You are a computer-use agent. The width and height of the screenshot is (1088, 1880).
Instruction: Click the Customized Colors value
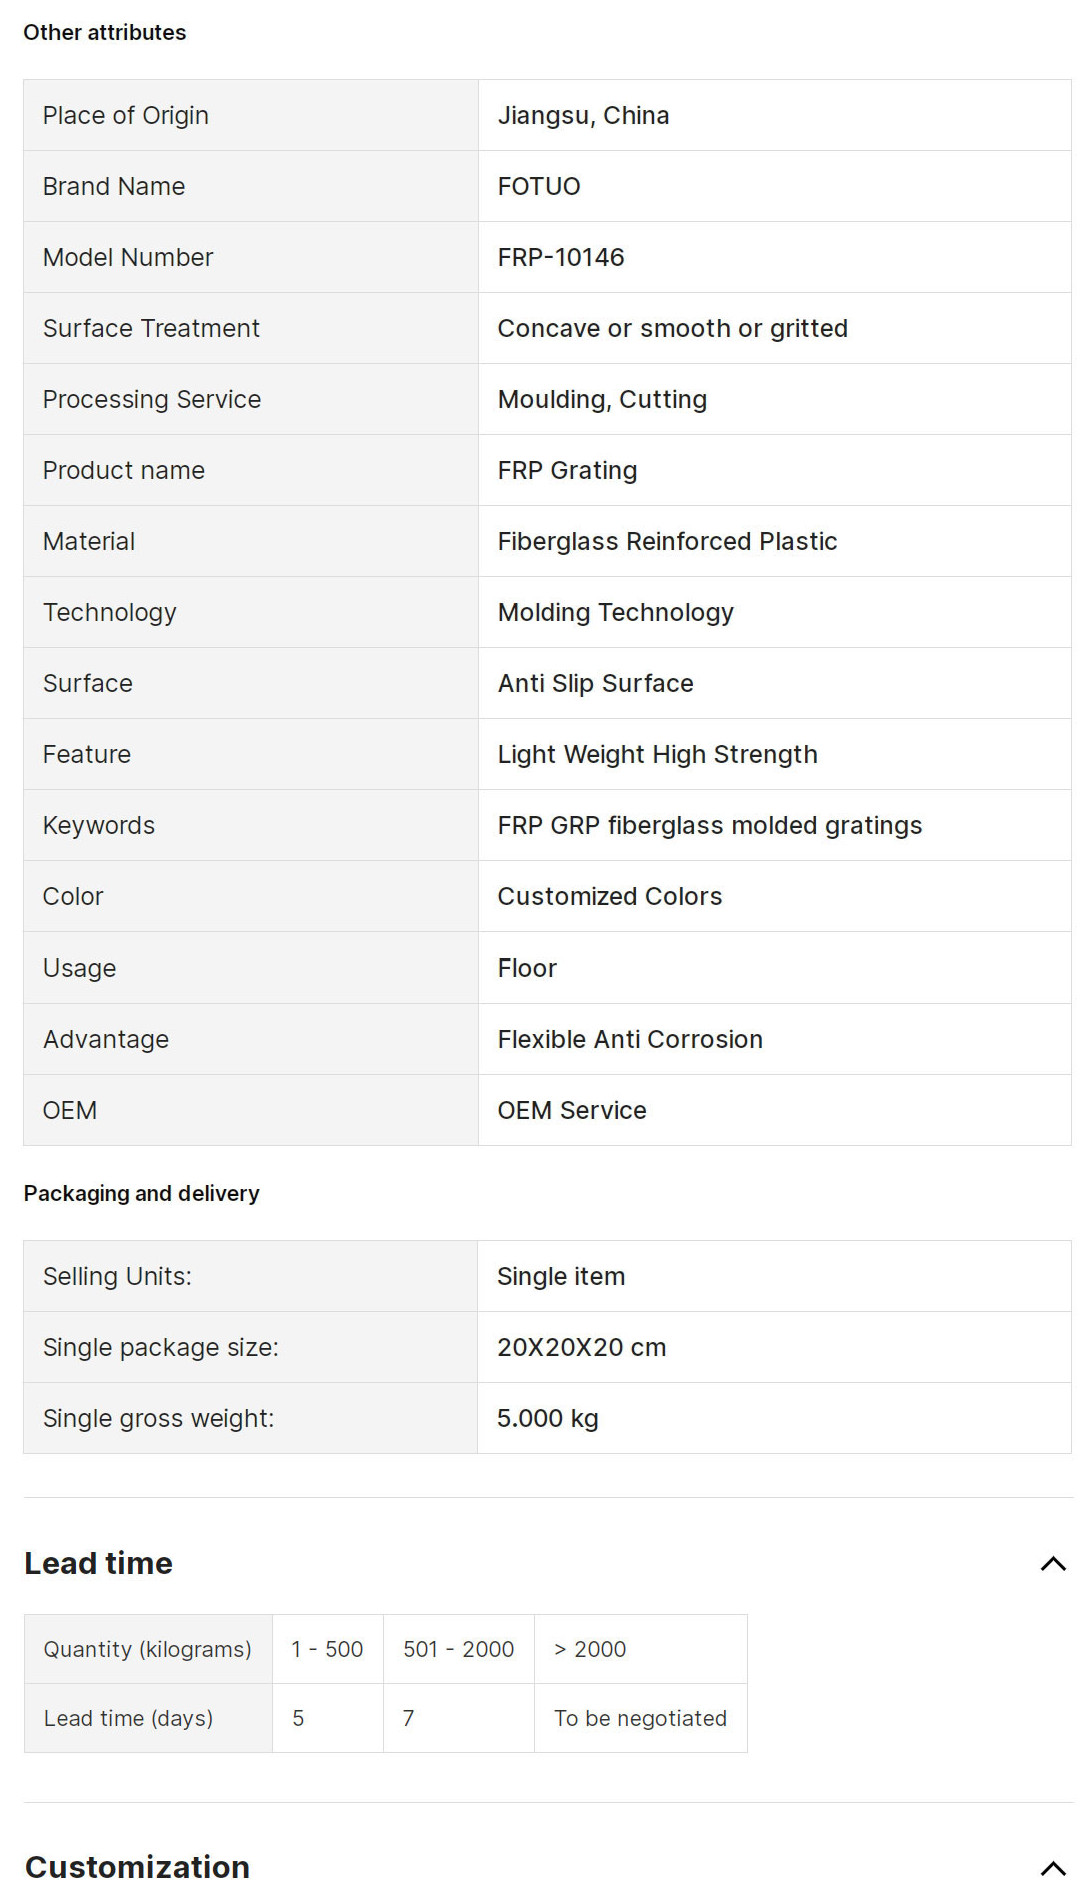coord(609,897)
